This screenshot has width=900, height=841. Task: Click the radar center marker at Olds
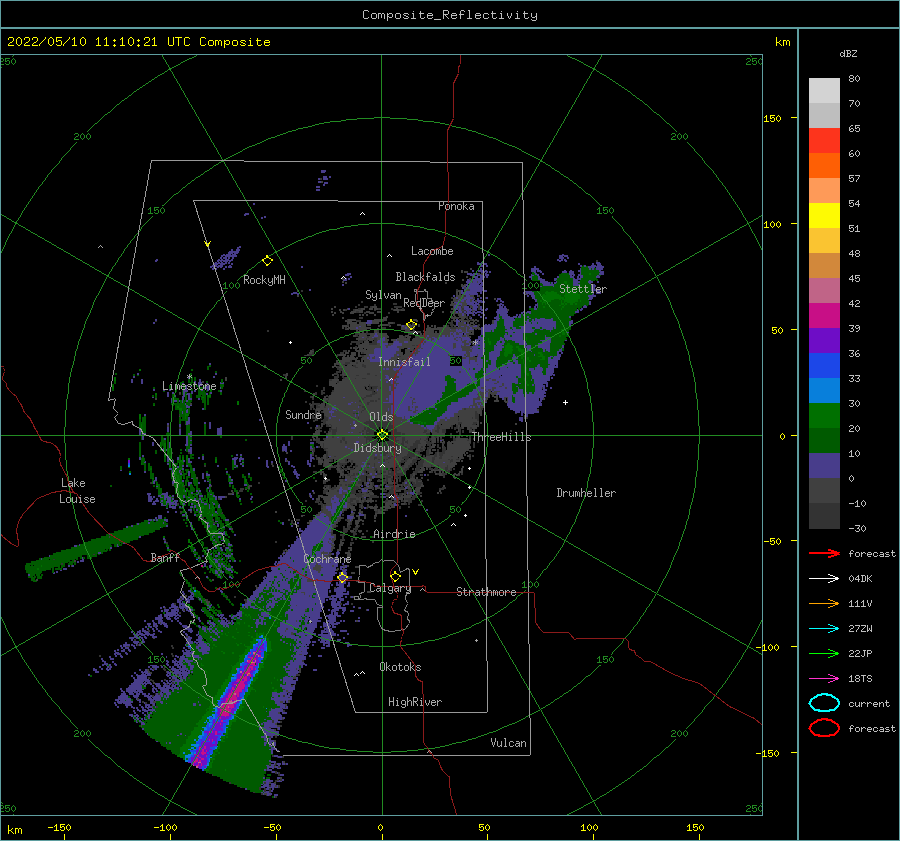pyautogui.click(x=382, y=435)
